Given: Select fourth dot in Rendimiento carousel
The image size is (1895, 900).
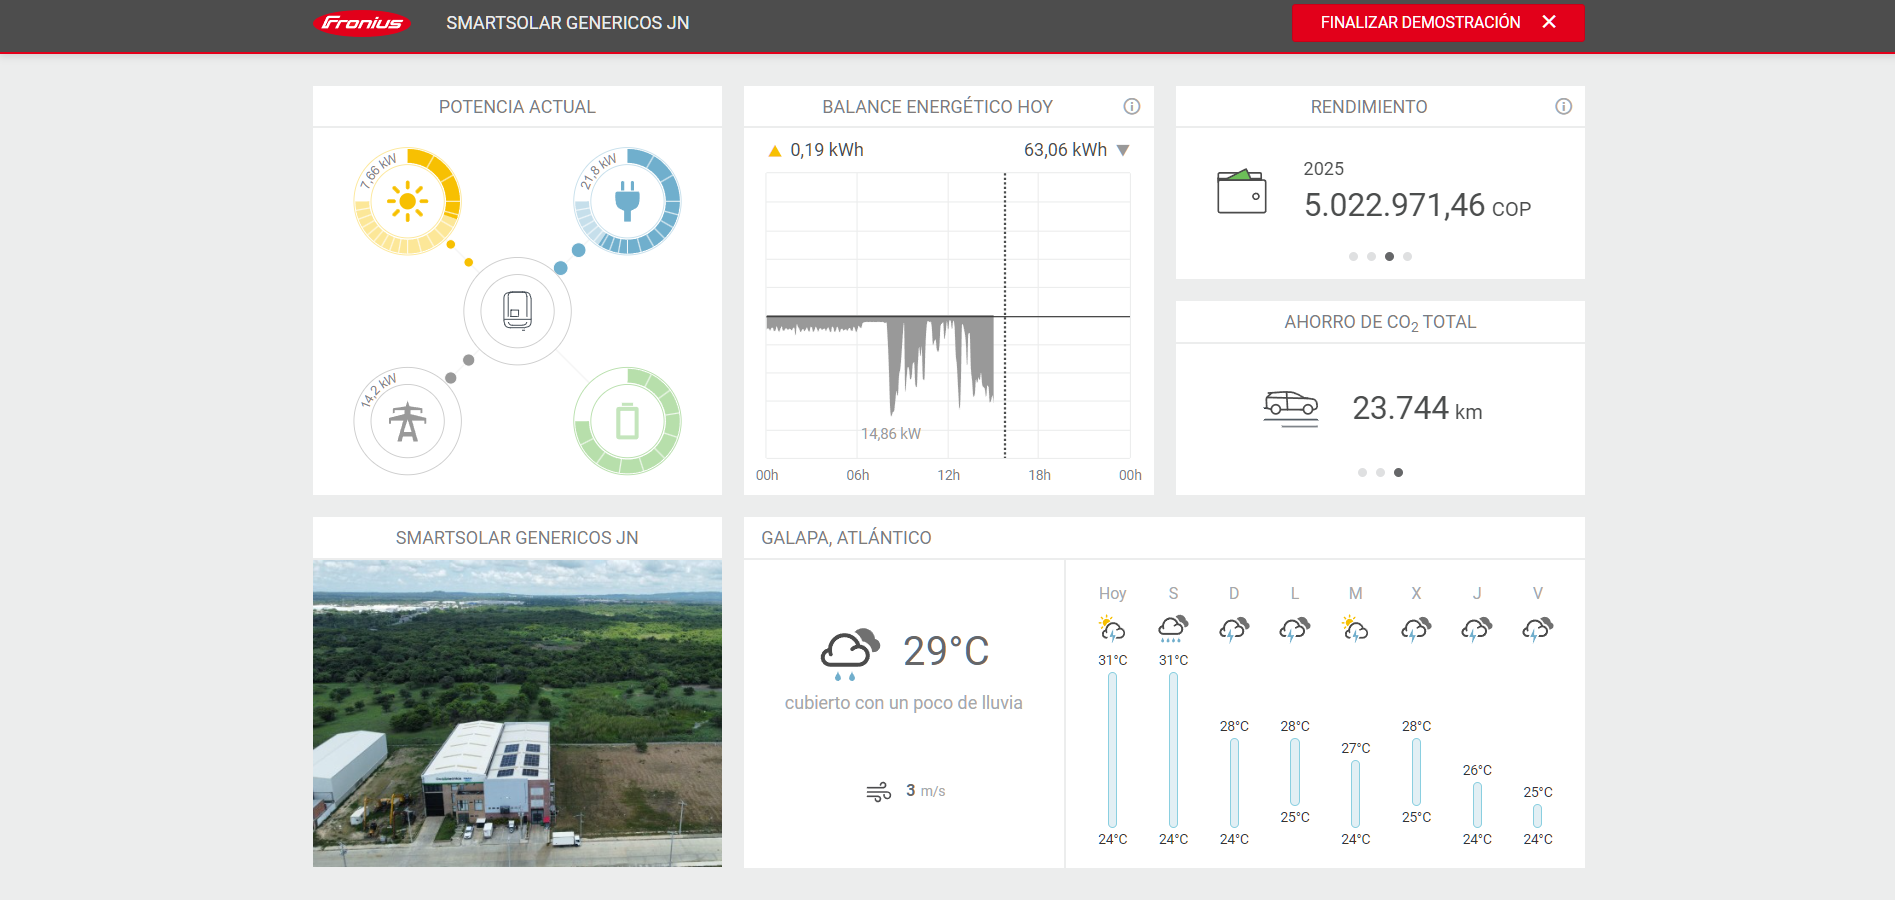Looking at the screenshot, I should click(1407, 257).
